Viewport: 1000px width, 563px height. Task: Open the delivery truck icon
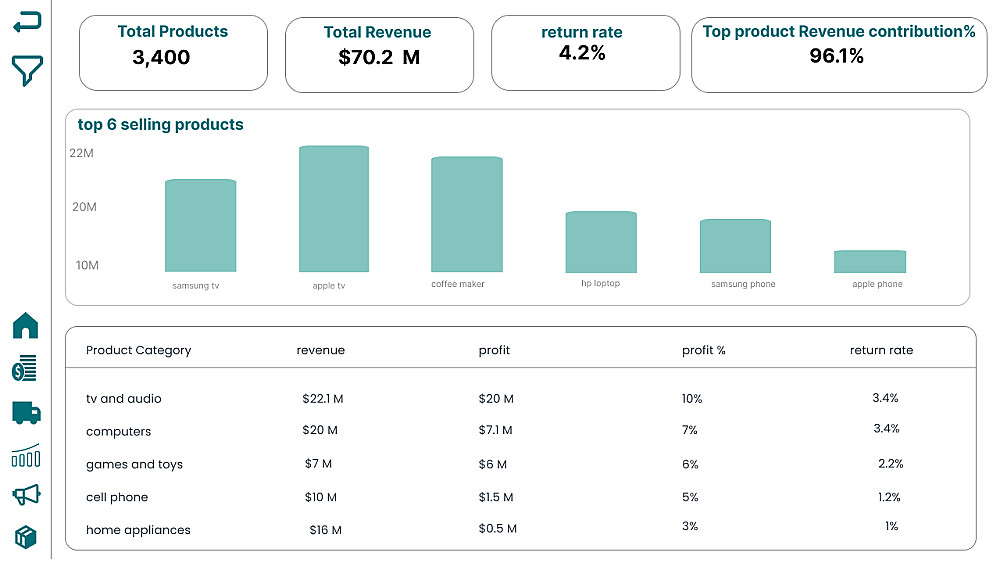(26, 412)
